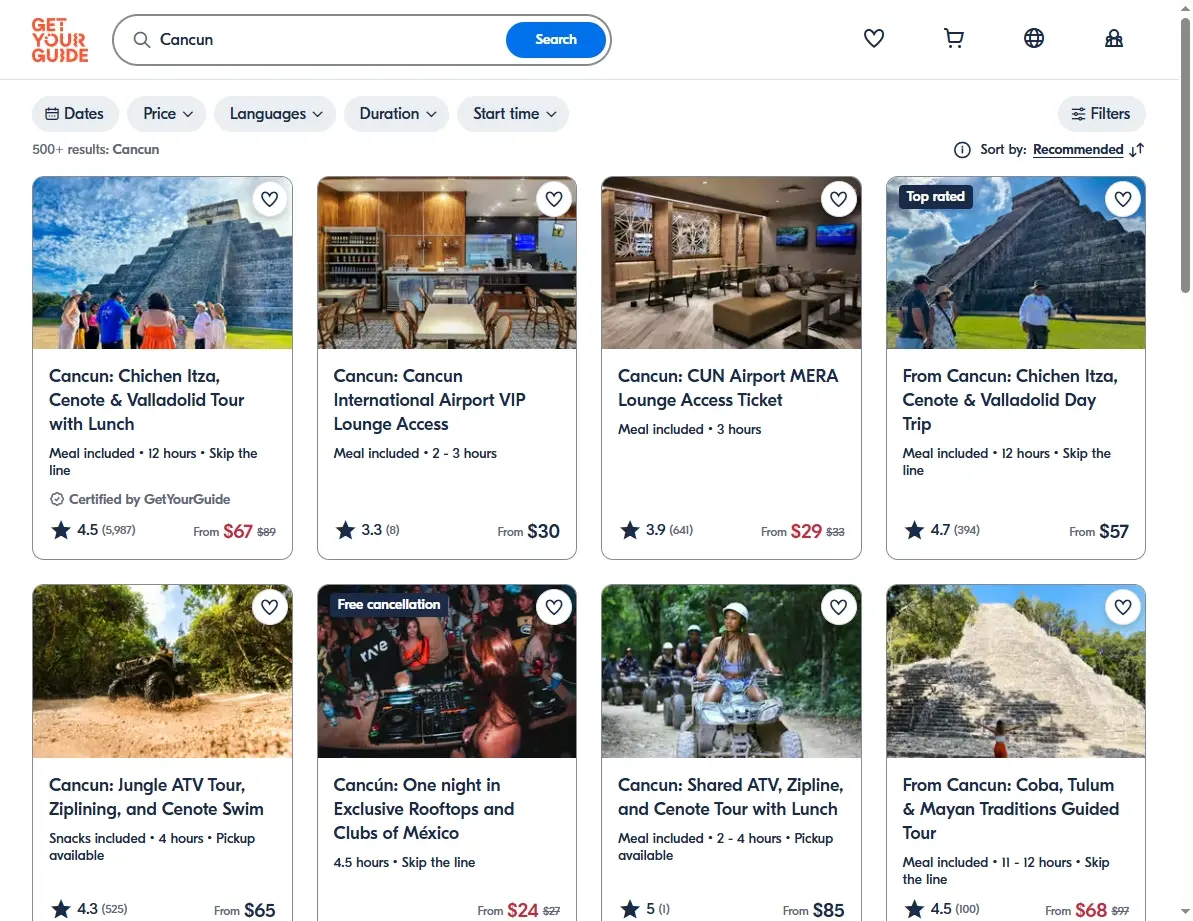1193x921 pixels.
Task: Click the From $67 price
Action: (x=234, y=532)
